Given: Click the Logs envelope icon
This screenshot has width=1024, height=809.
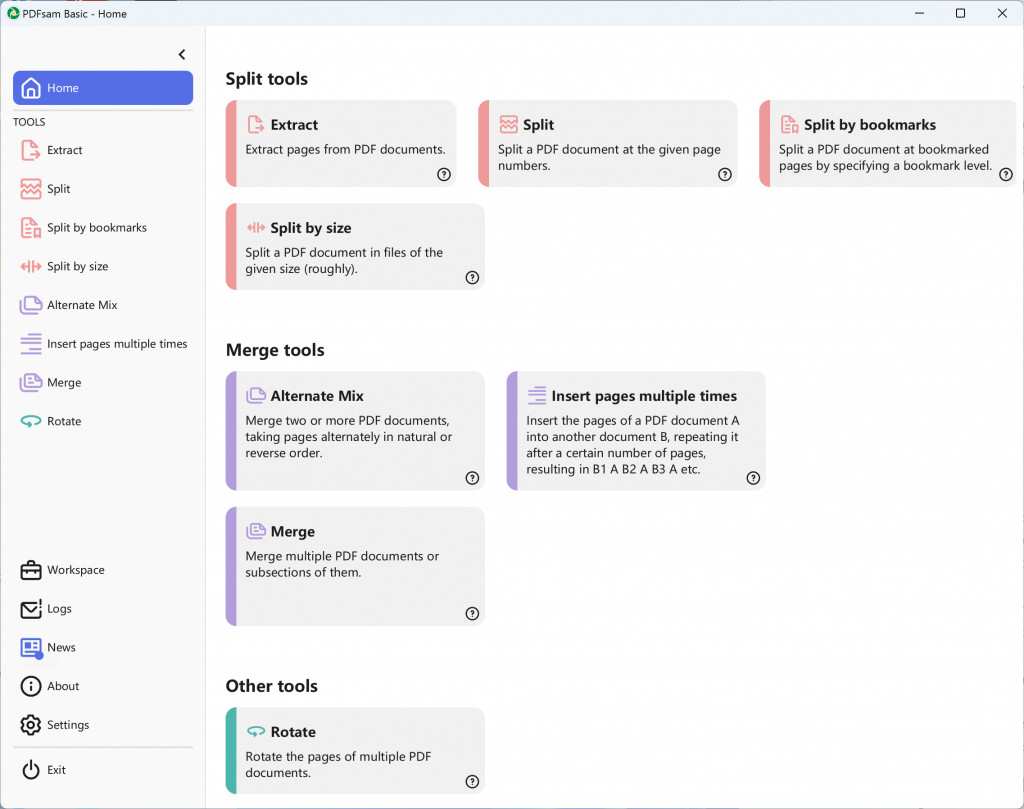Looking at the screenshot, I should pos(31,609).
